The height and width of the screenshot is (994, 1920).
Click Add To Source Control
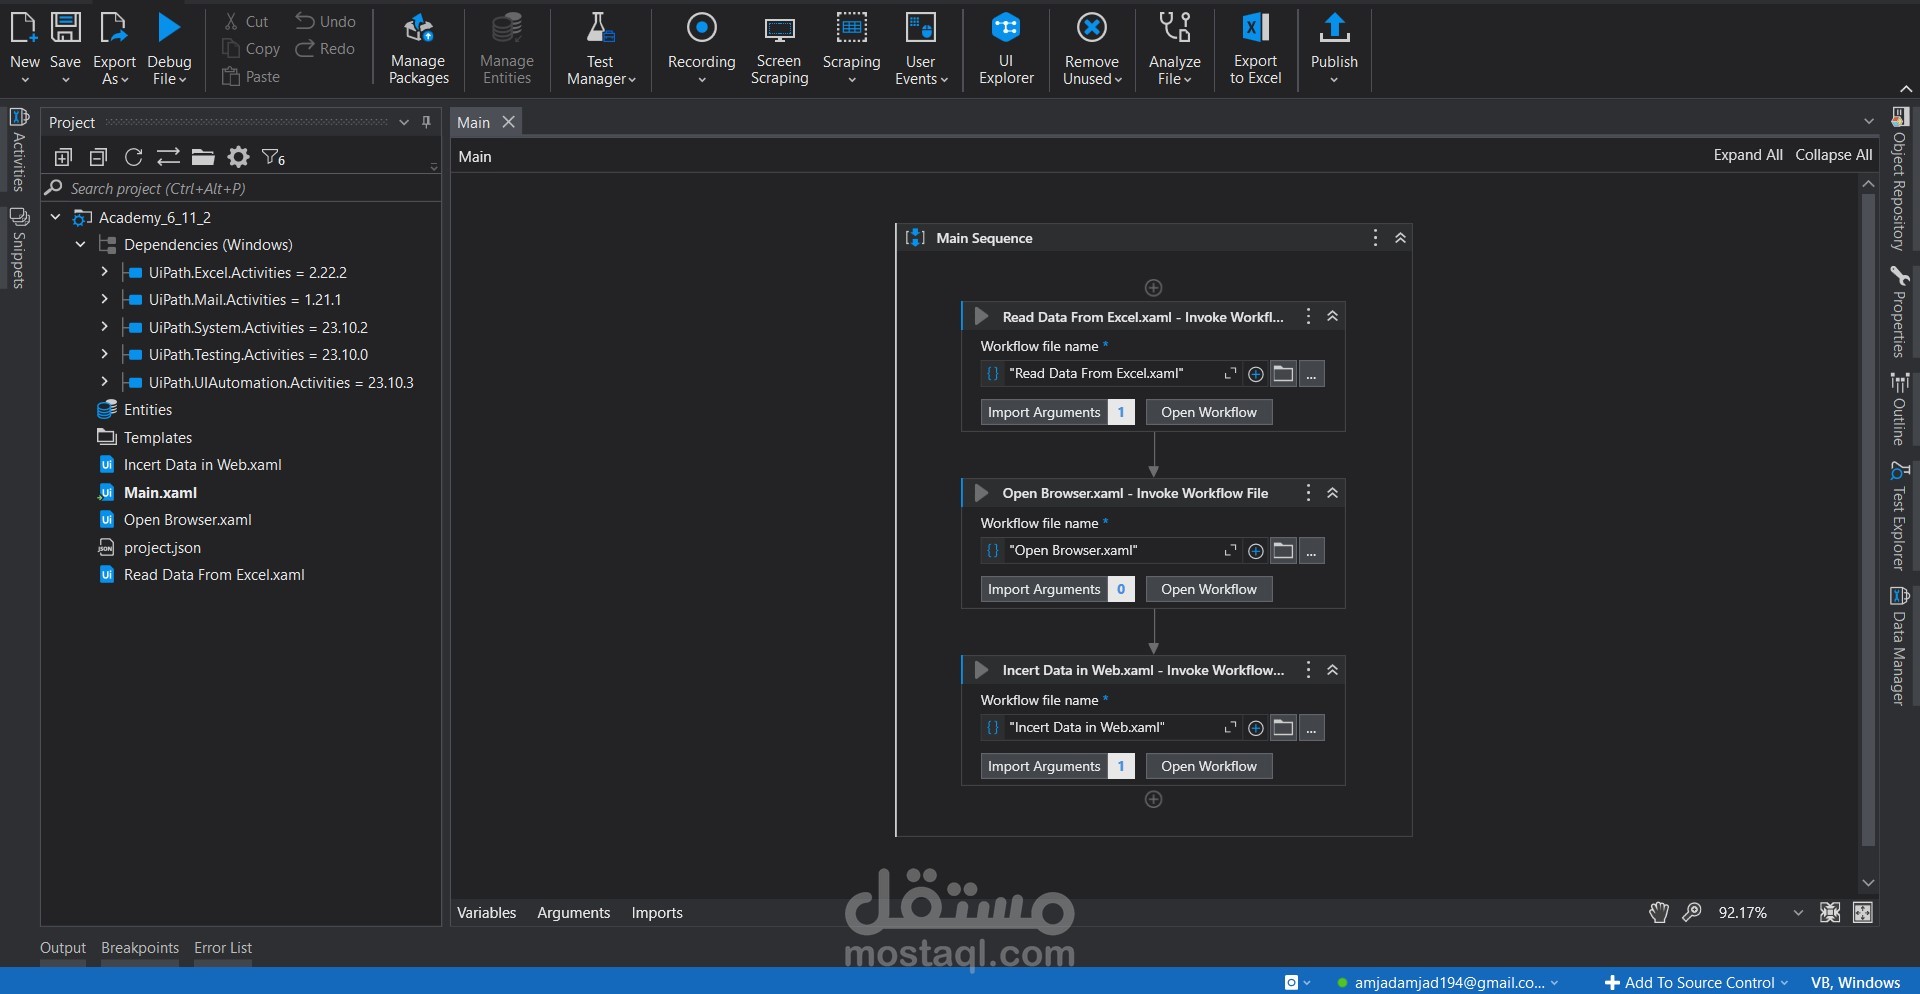pos(1698,982)
